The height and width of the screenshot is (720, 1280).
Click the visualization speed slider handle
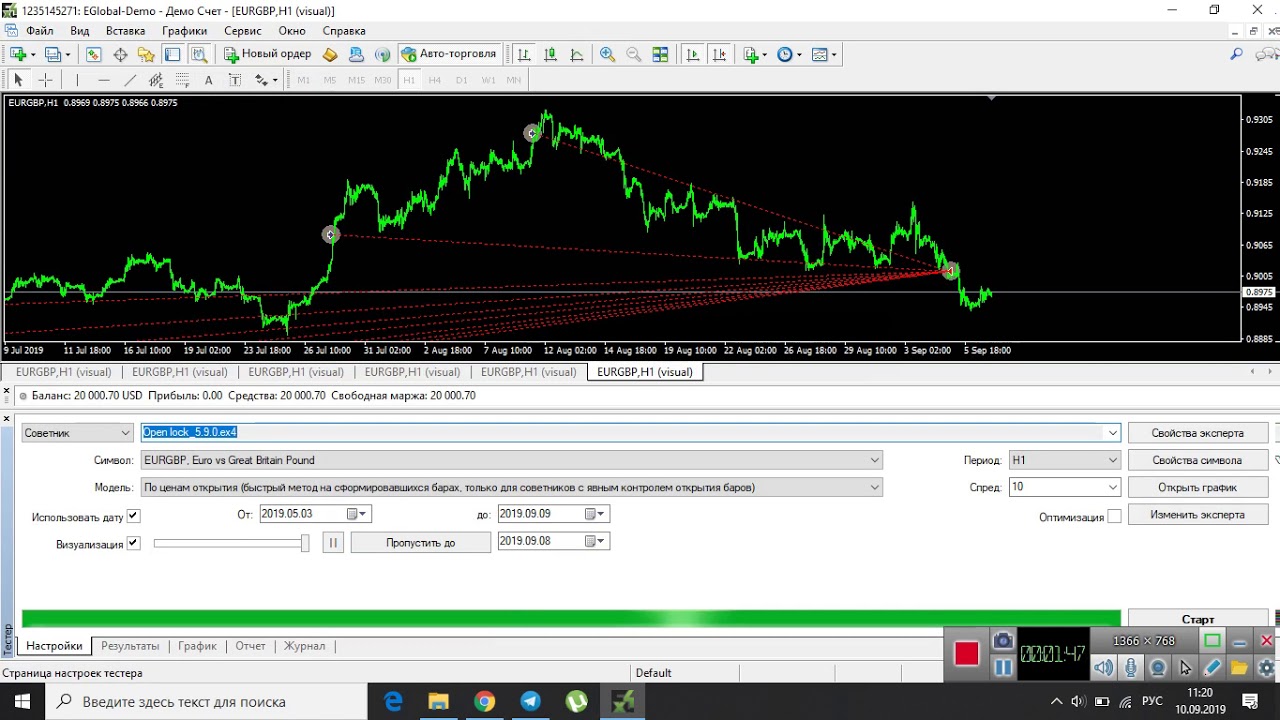[305, 542]
